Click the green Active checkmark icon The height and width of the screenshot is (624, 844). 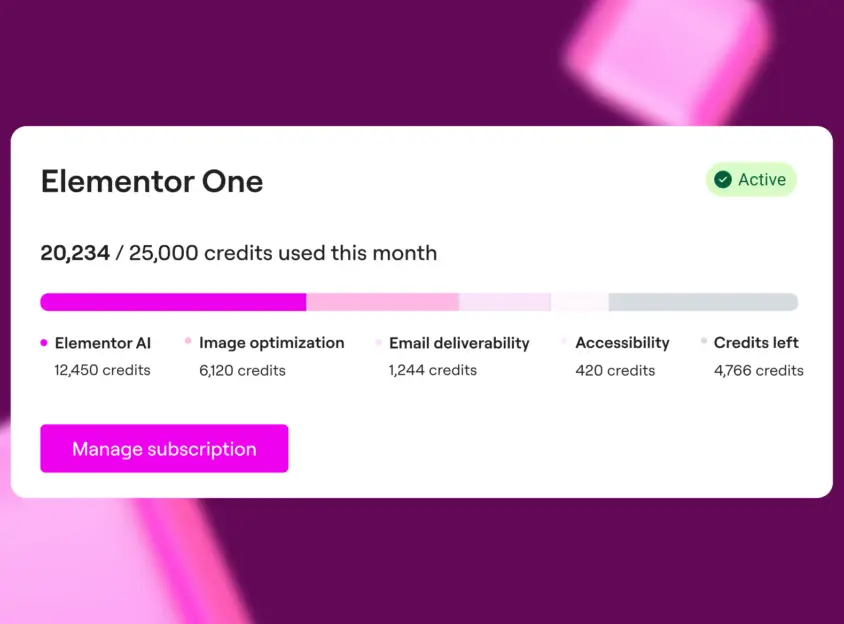(x=723, y=180)
